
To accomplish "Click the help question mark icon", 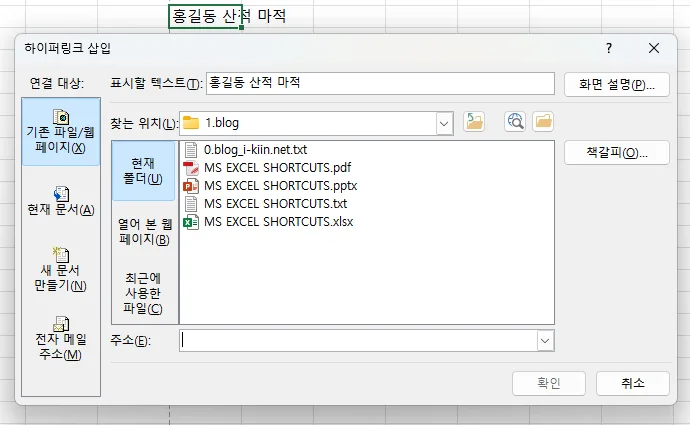I will click(609, 48).
